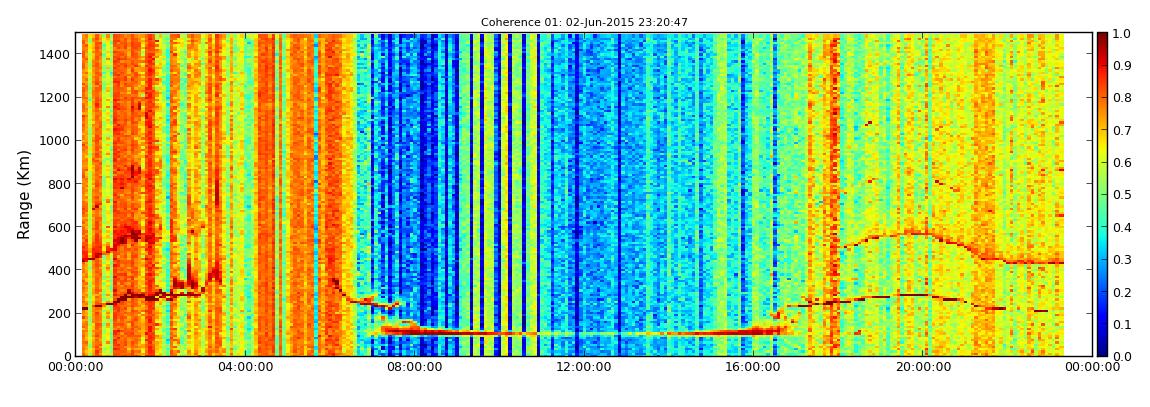The width and height of the screenshot is (1150, 407).
Task: Click the colorbar 0.0 label
Action: click(x=1121, y=356)
